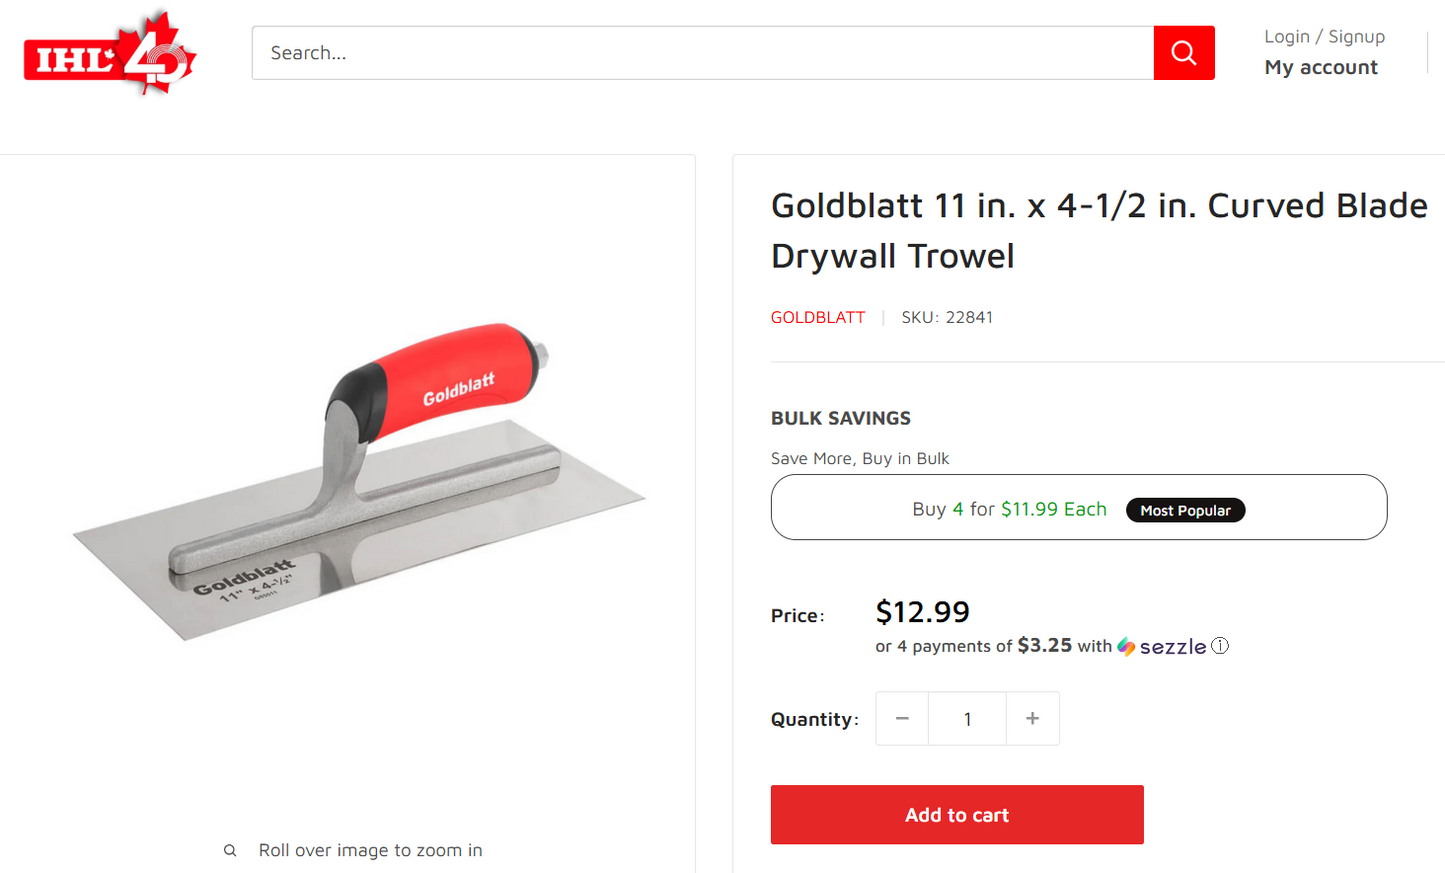Click the Login link
The image size is (1445, 873).
[x=1286, y=36]
